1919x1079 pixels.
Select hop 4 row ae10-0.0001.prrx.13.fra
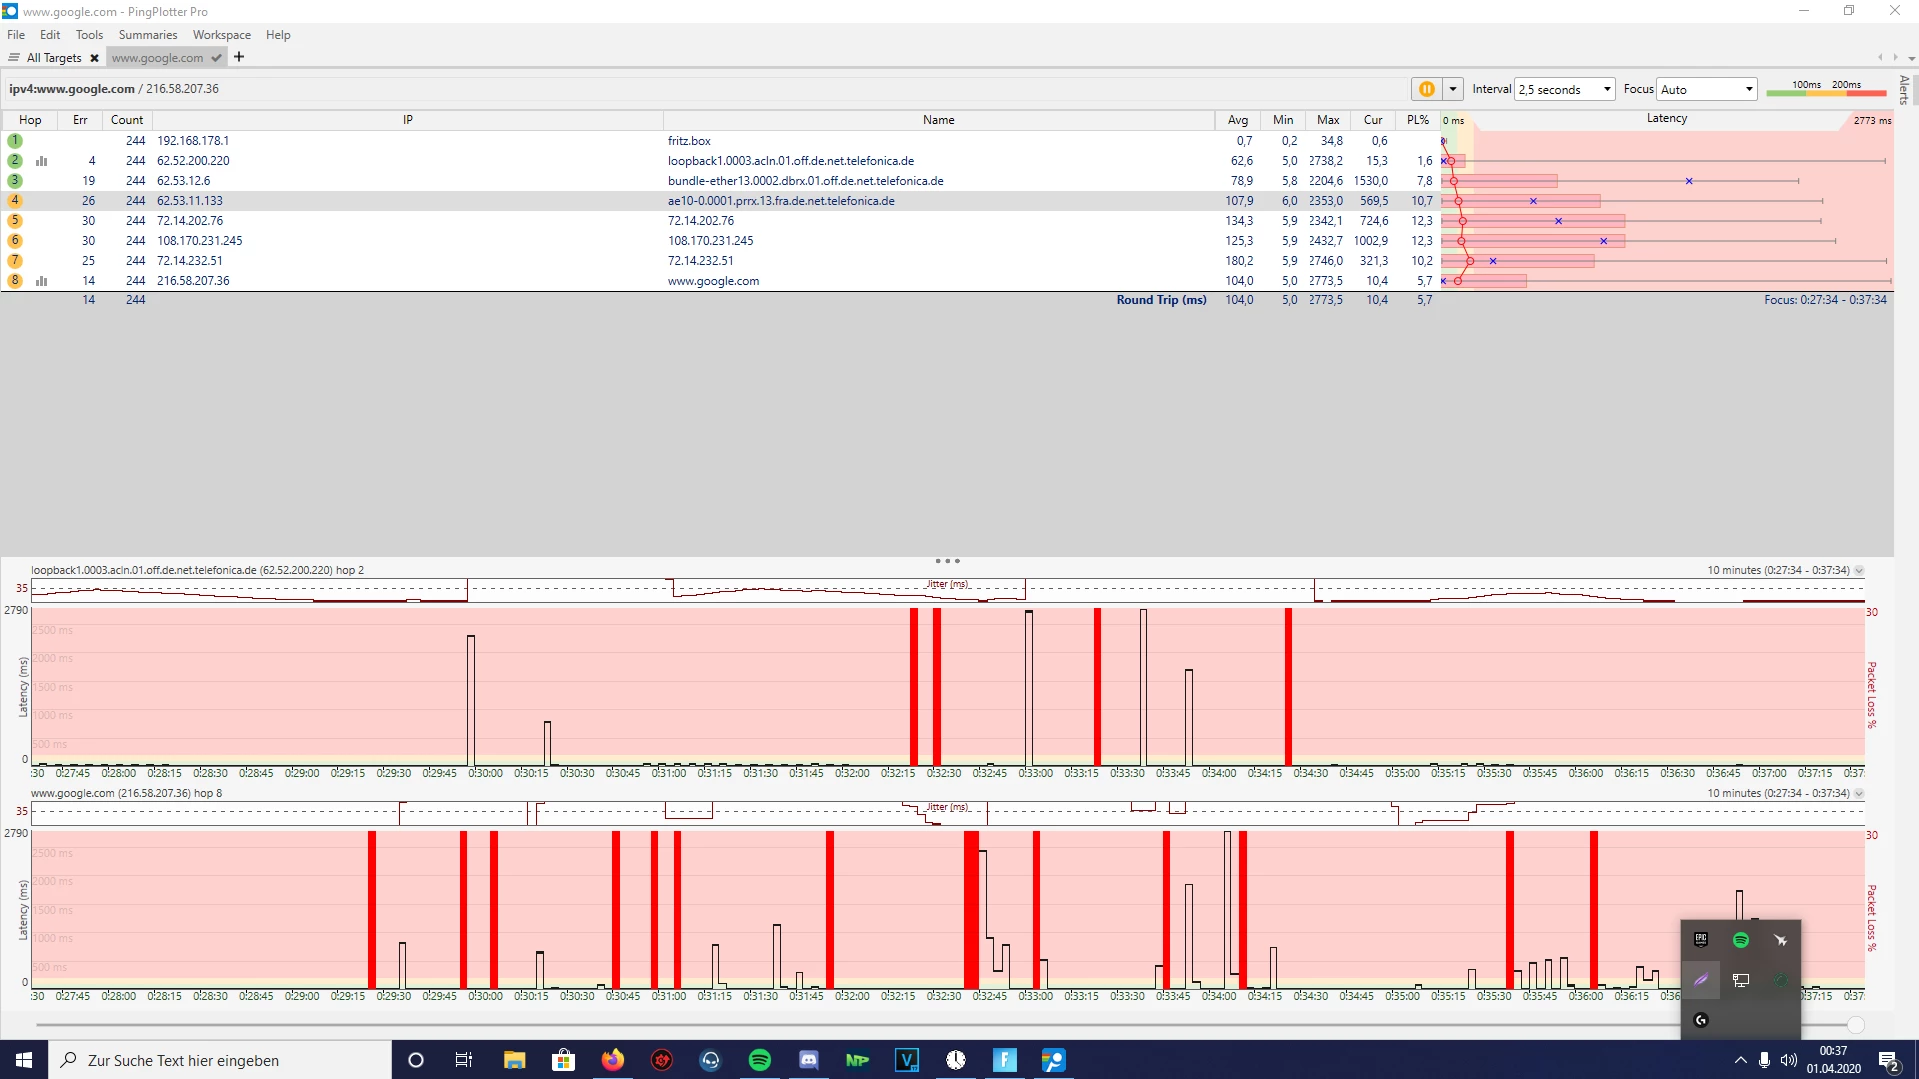[x=780, y=201]
